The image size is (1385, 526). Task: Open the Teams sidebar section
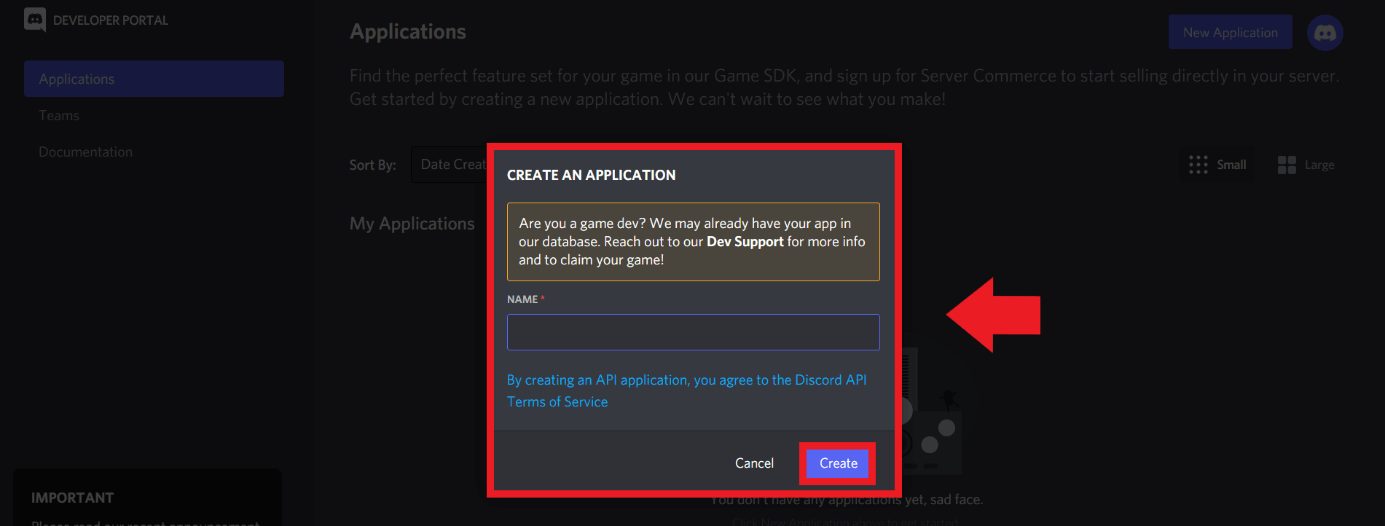(59, 116)
